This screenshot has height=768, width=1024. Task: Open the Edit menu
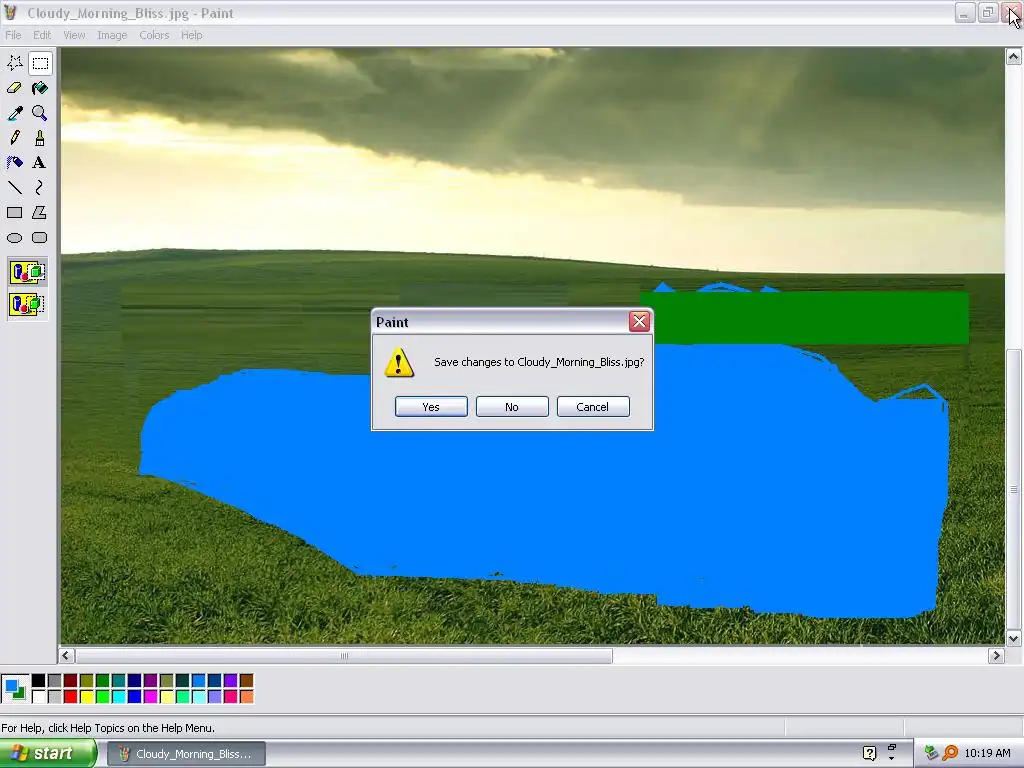[42, 35]
